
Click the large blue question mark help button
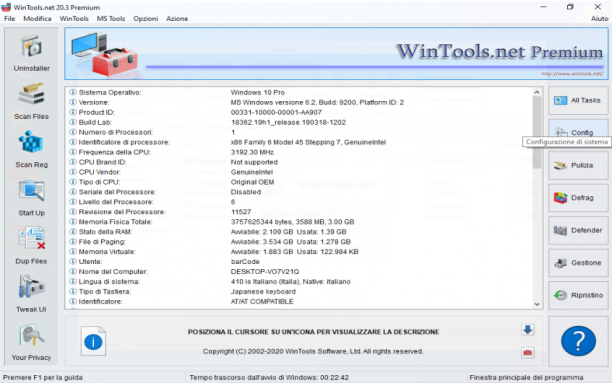[x=578, y=341]
